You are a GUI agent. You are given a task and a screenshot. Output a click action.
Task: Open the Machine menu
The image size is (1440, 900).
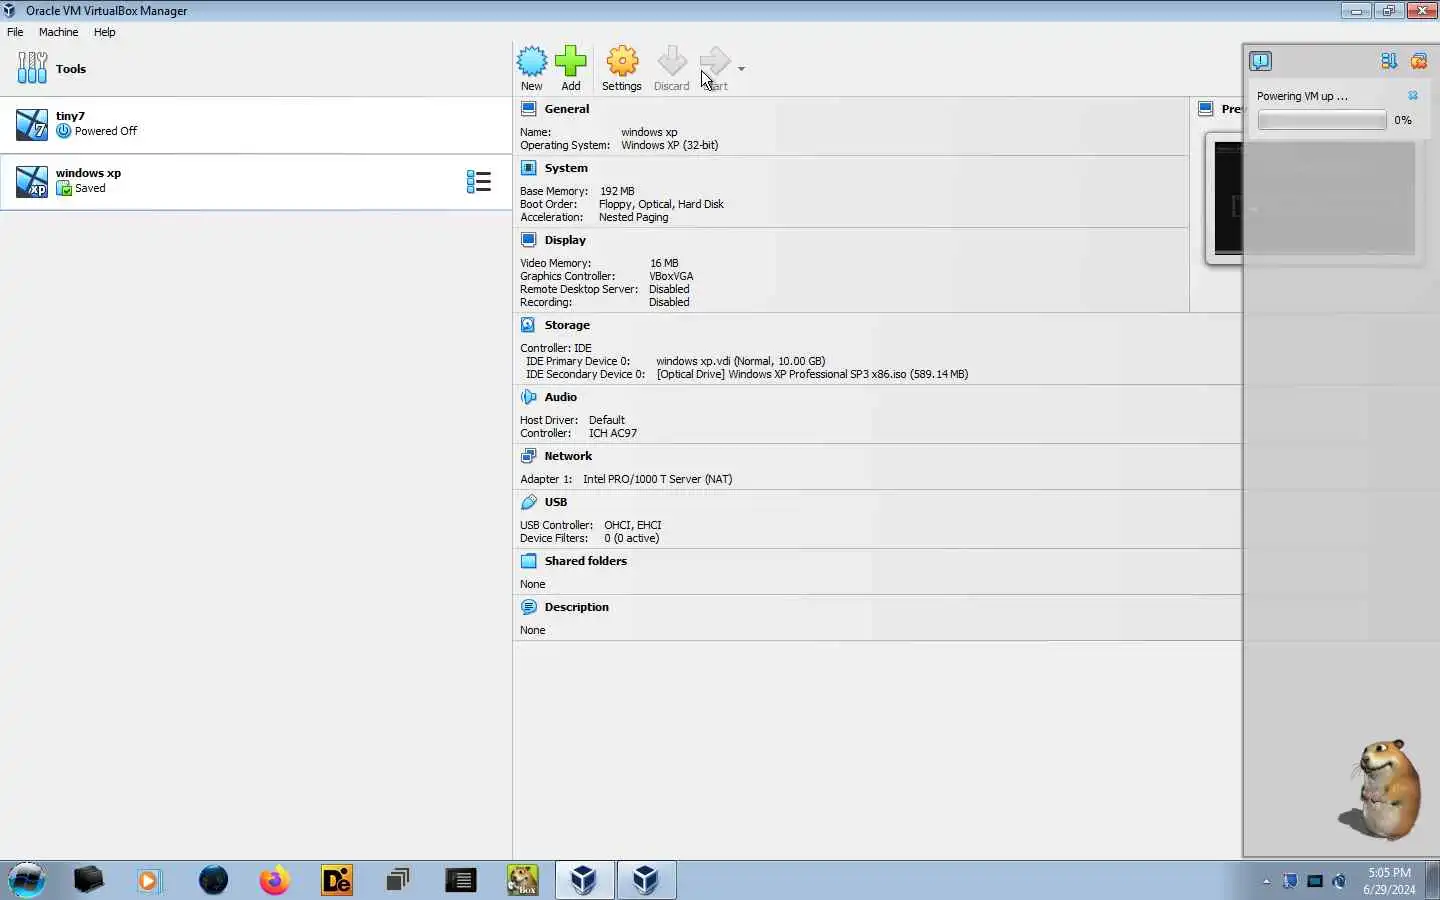(58, 32)
